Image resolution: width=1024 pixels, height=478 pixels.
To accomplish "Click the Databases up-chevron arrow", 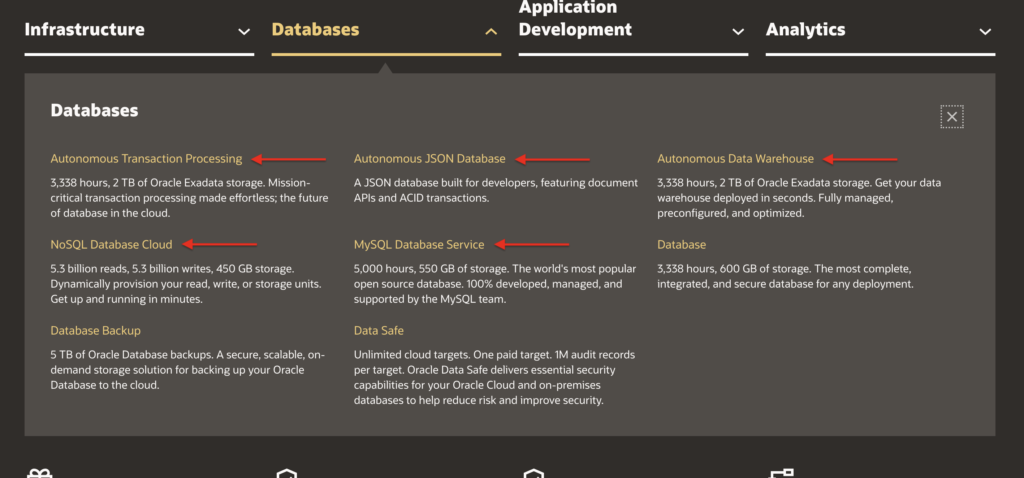I will click(491, 31).
